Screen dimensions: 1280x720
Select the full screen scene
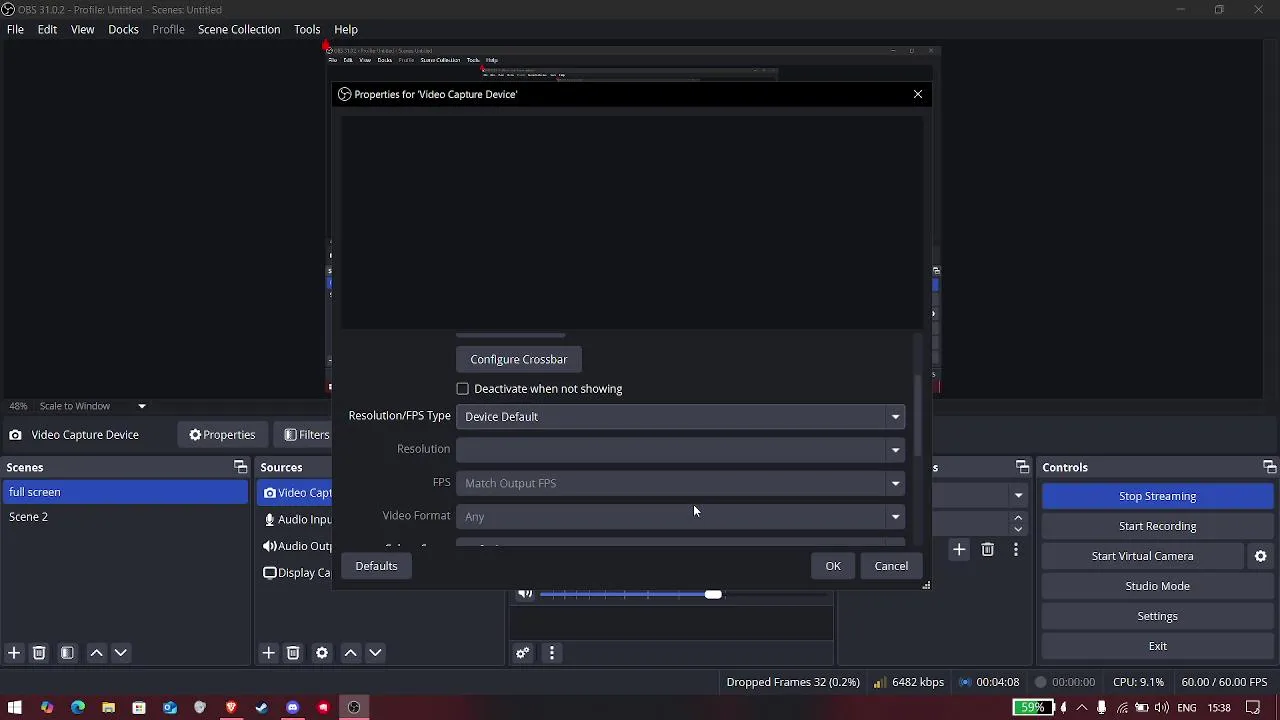pyautogui.click(x=125, y=492)
